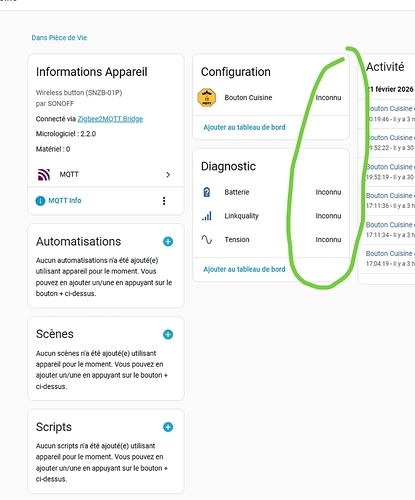Open the Linkquality diagnostic entity row

271,216
